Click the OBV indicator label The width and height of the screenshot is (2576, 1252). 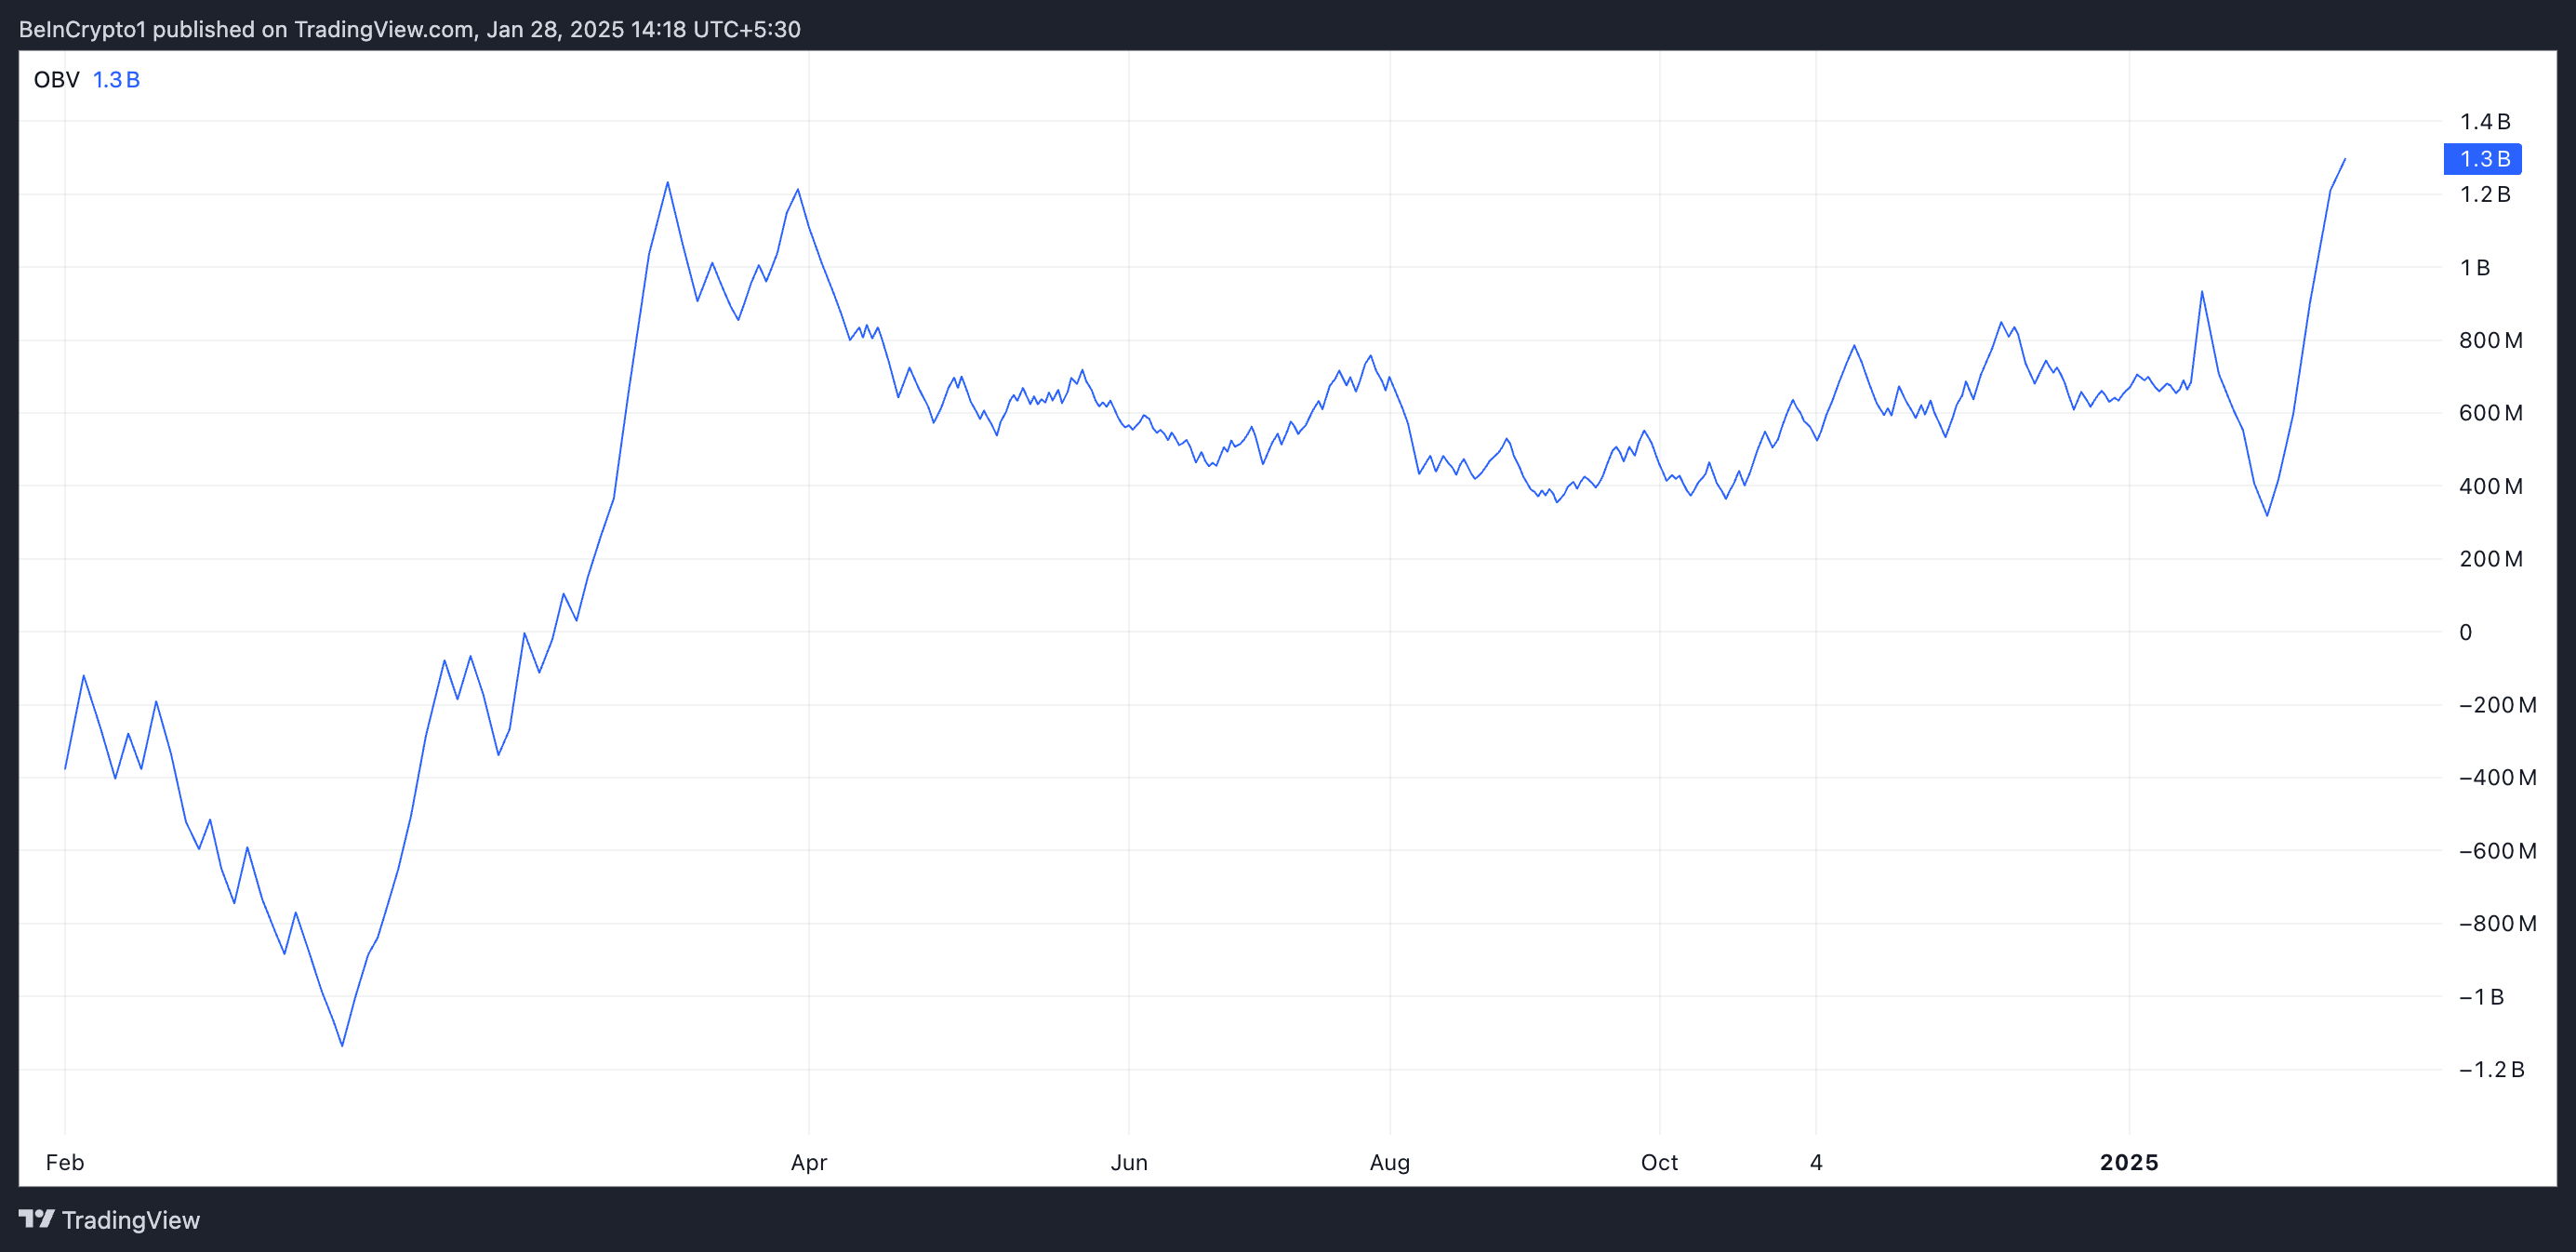click(56, 80)
